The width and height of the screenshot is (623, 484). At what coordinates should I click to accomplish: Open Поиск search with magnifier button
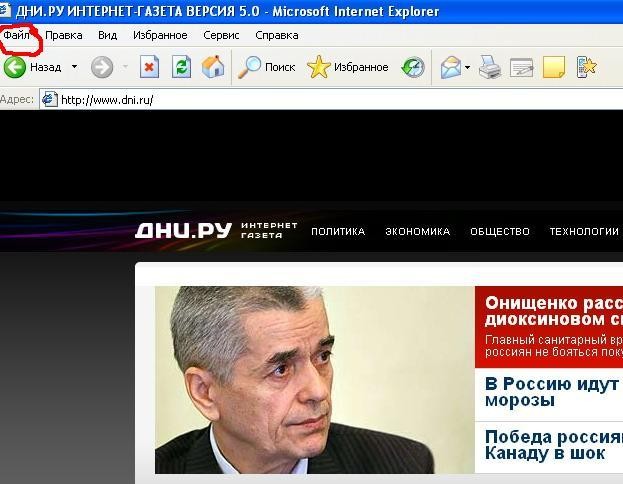(267, 67)
